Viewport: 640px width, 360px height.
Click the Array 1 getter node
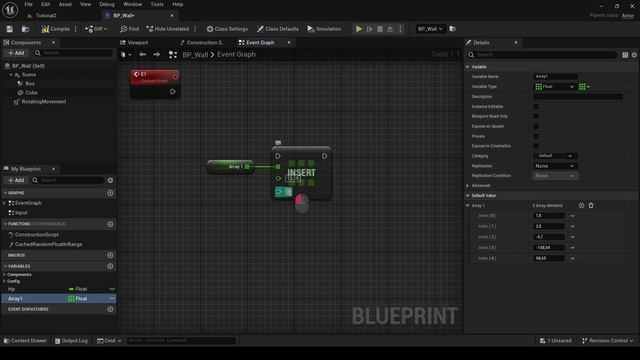click(x=230, y=167)
